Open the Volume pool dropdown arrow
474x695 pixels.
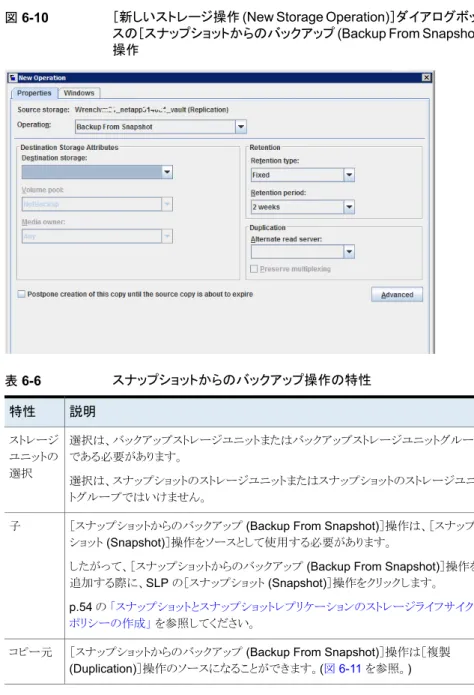click(x=167, y=204)
